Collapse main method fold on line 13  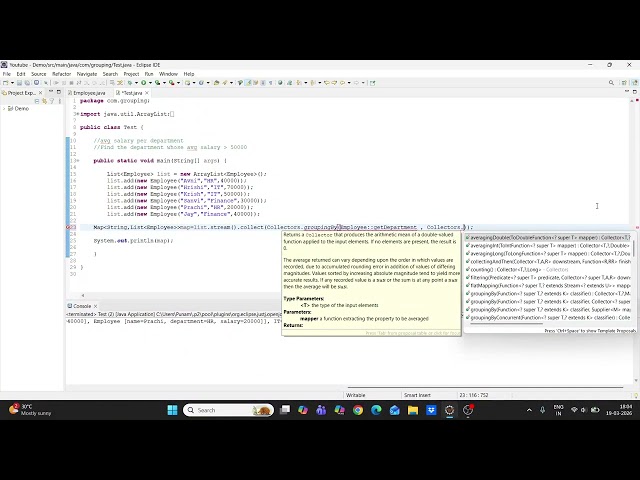[x=77, y=161]
